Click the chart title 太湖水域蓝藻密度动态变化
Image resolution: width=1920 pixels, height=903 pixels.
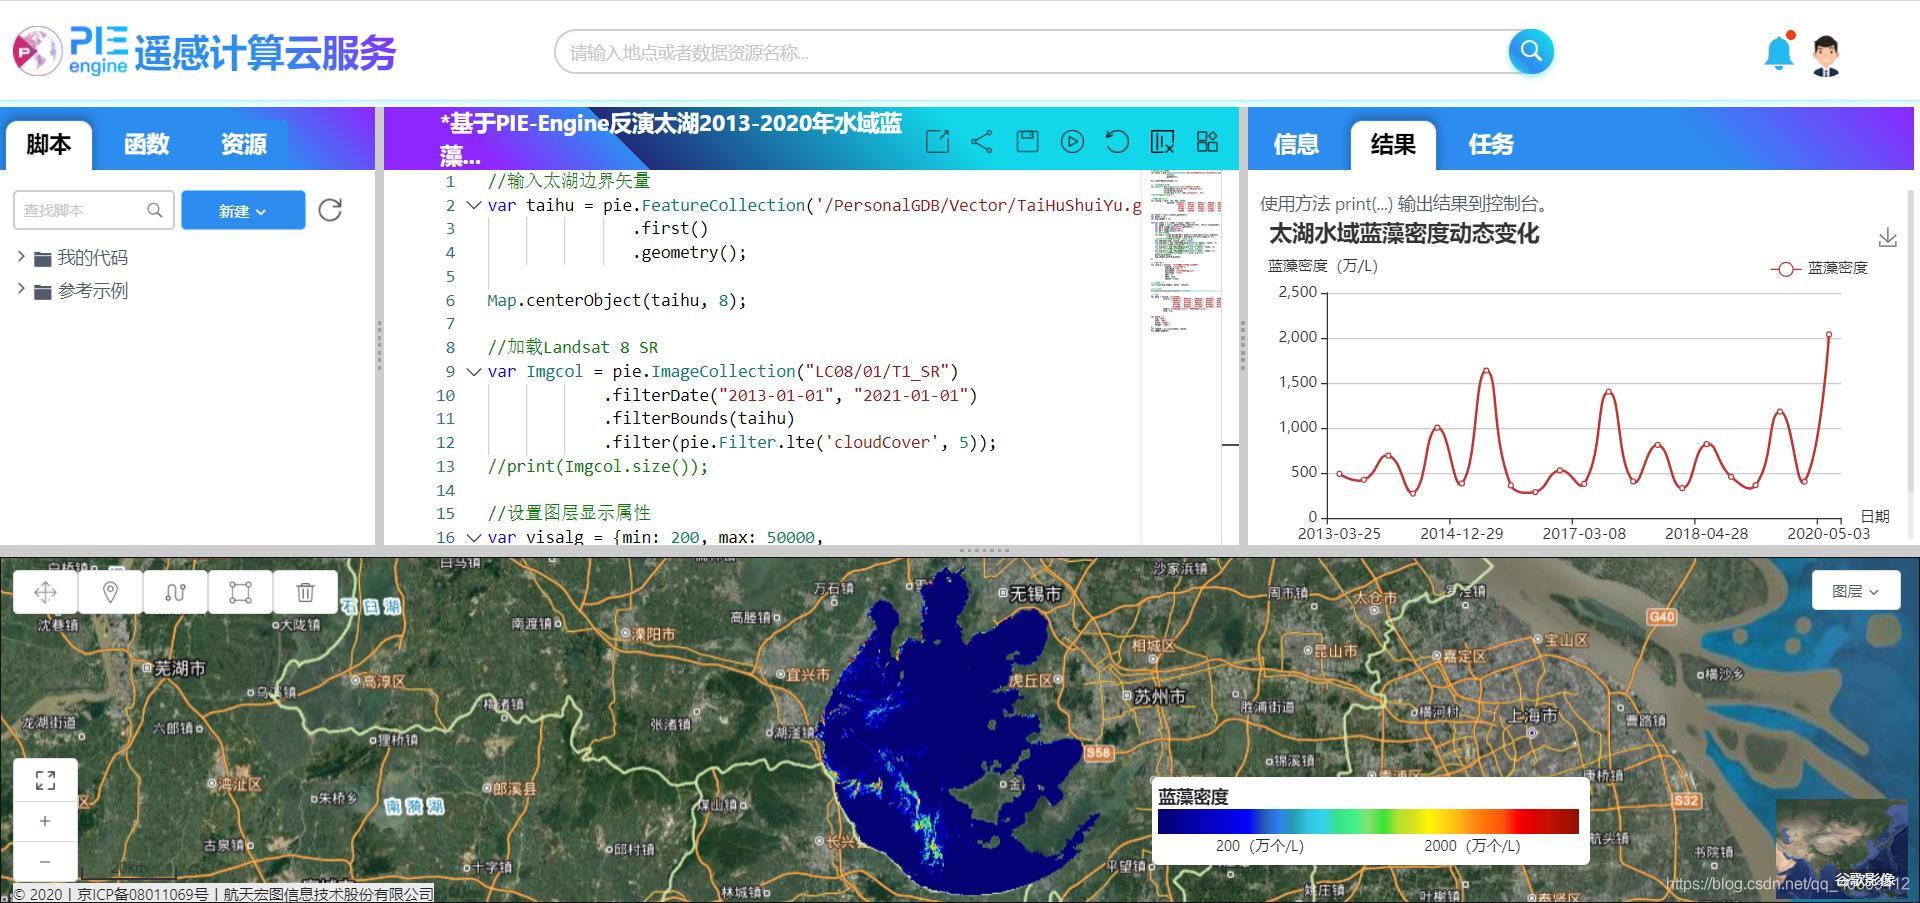1404,234
